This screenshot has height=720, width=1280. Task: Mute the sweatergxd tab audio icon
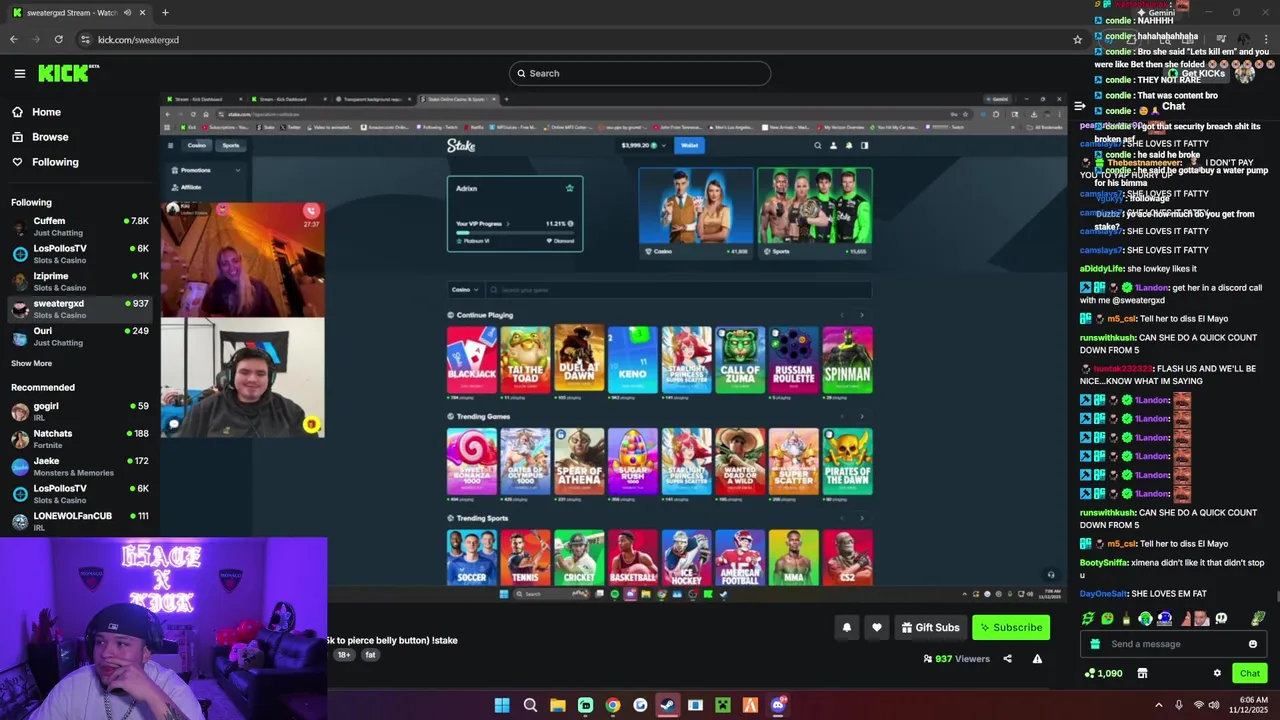[x=127, y=12]
